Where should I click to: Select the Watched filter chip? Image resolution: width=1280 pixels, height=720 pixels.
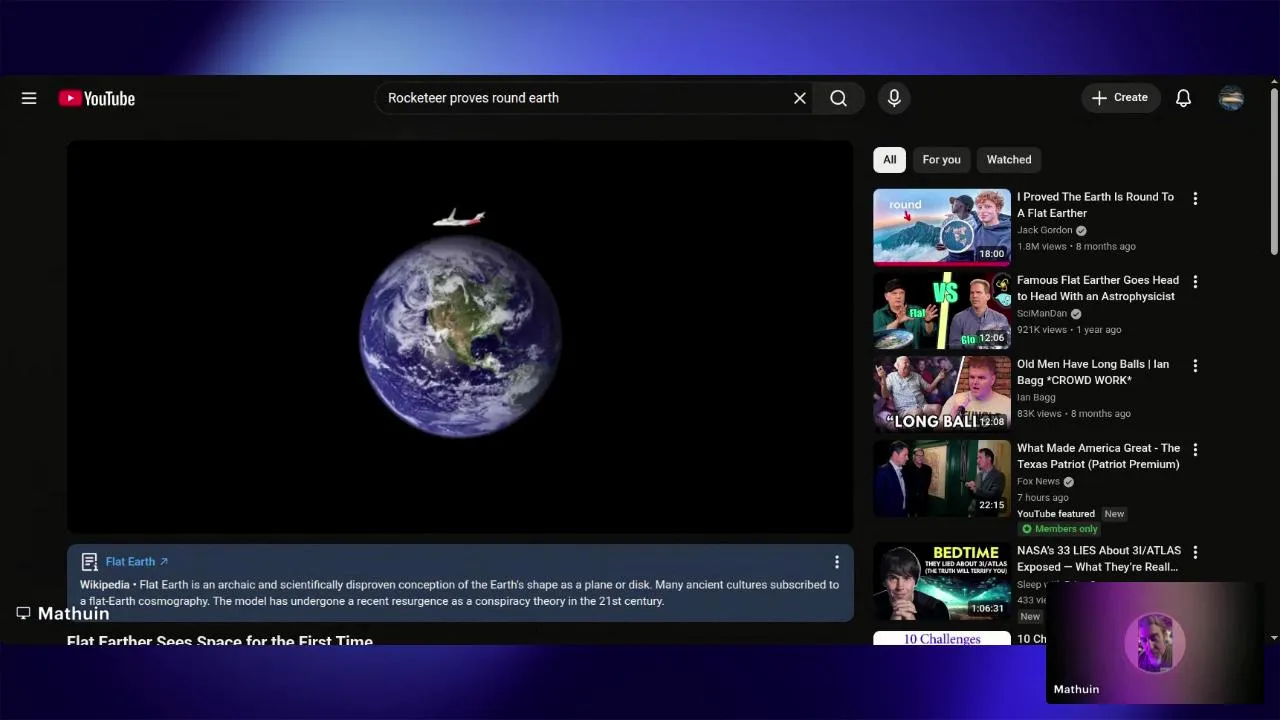coord(1009,160)
